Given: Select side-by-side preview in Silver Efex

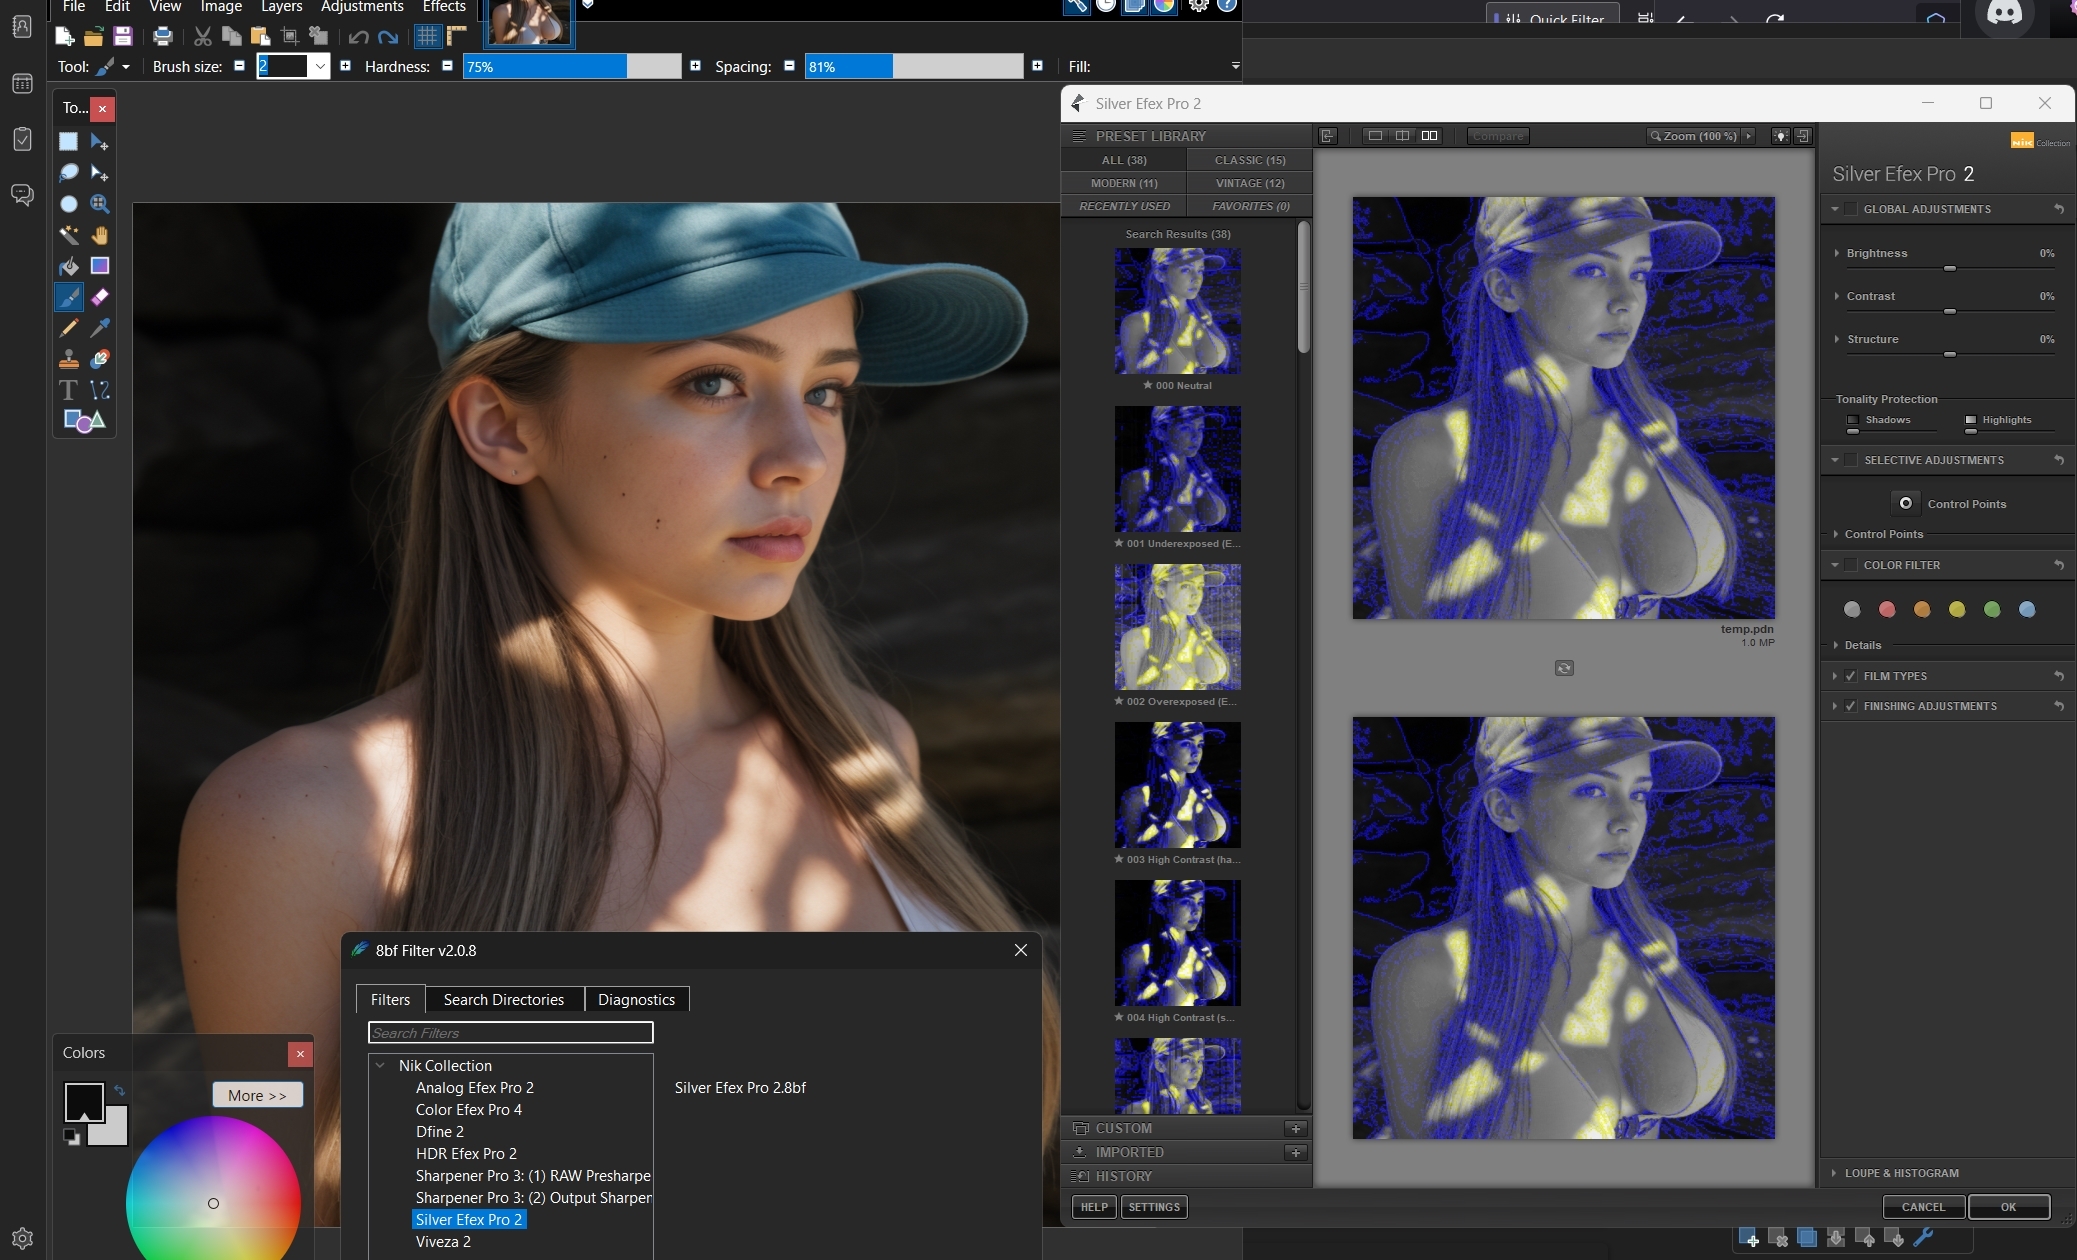Looking at the screenshot, I should 1430,136.
